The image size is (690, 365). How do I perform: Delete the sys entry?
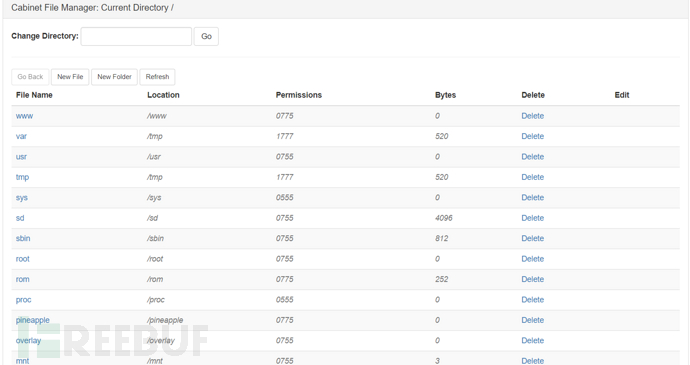532,198
